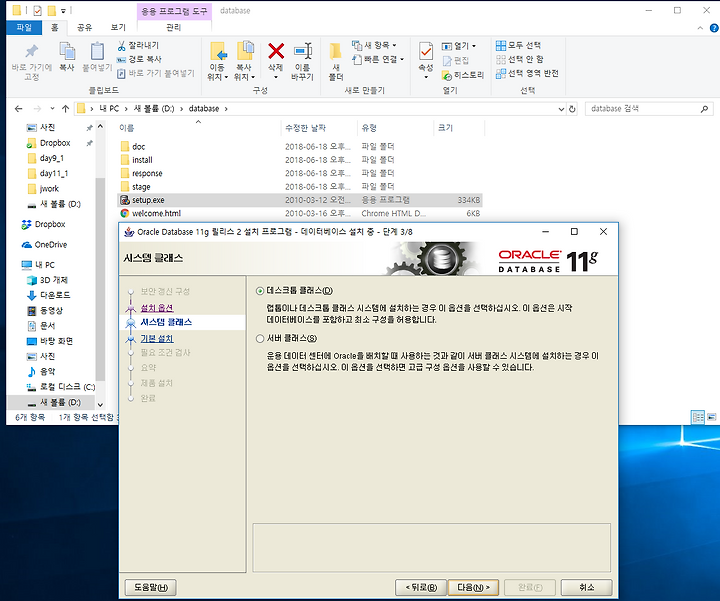The height and width of the screenshot is (601, 720).
Task: Click the Installation Option (설치 옵션) link
Action: (157, 308)
